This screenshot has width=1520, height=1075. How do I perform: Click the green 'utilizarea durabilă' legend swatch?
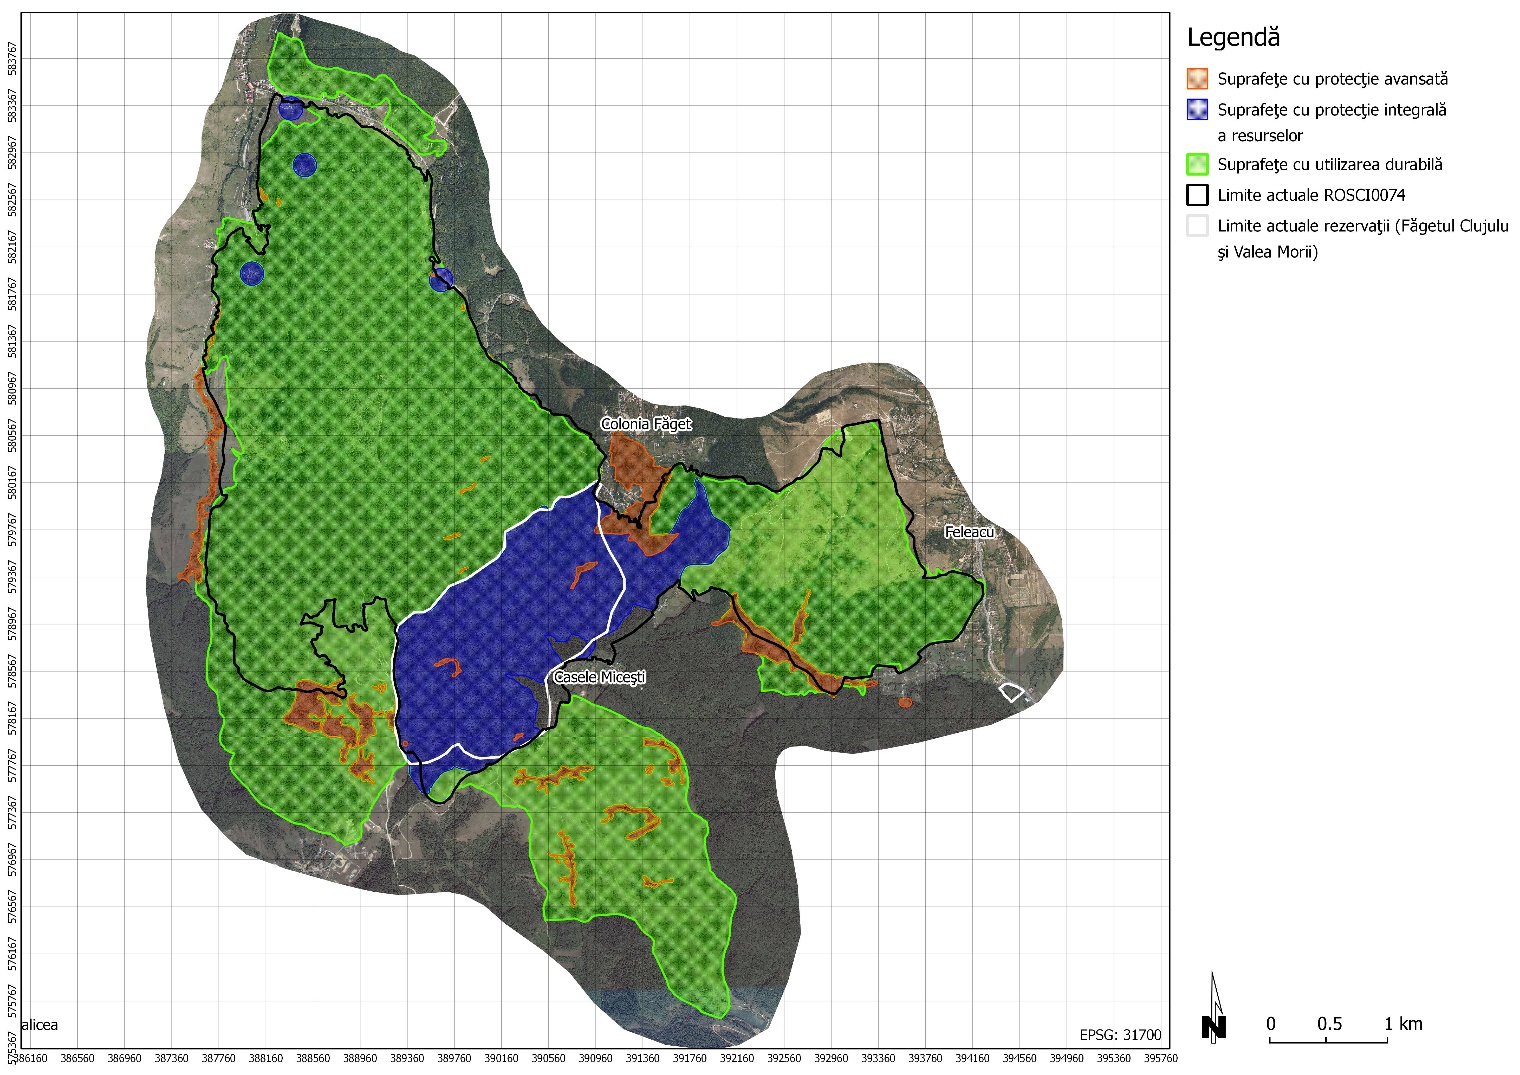point(1197,165)
